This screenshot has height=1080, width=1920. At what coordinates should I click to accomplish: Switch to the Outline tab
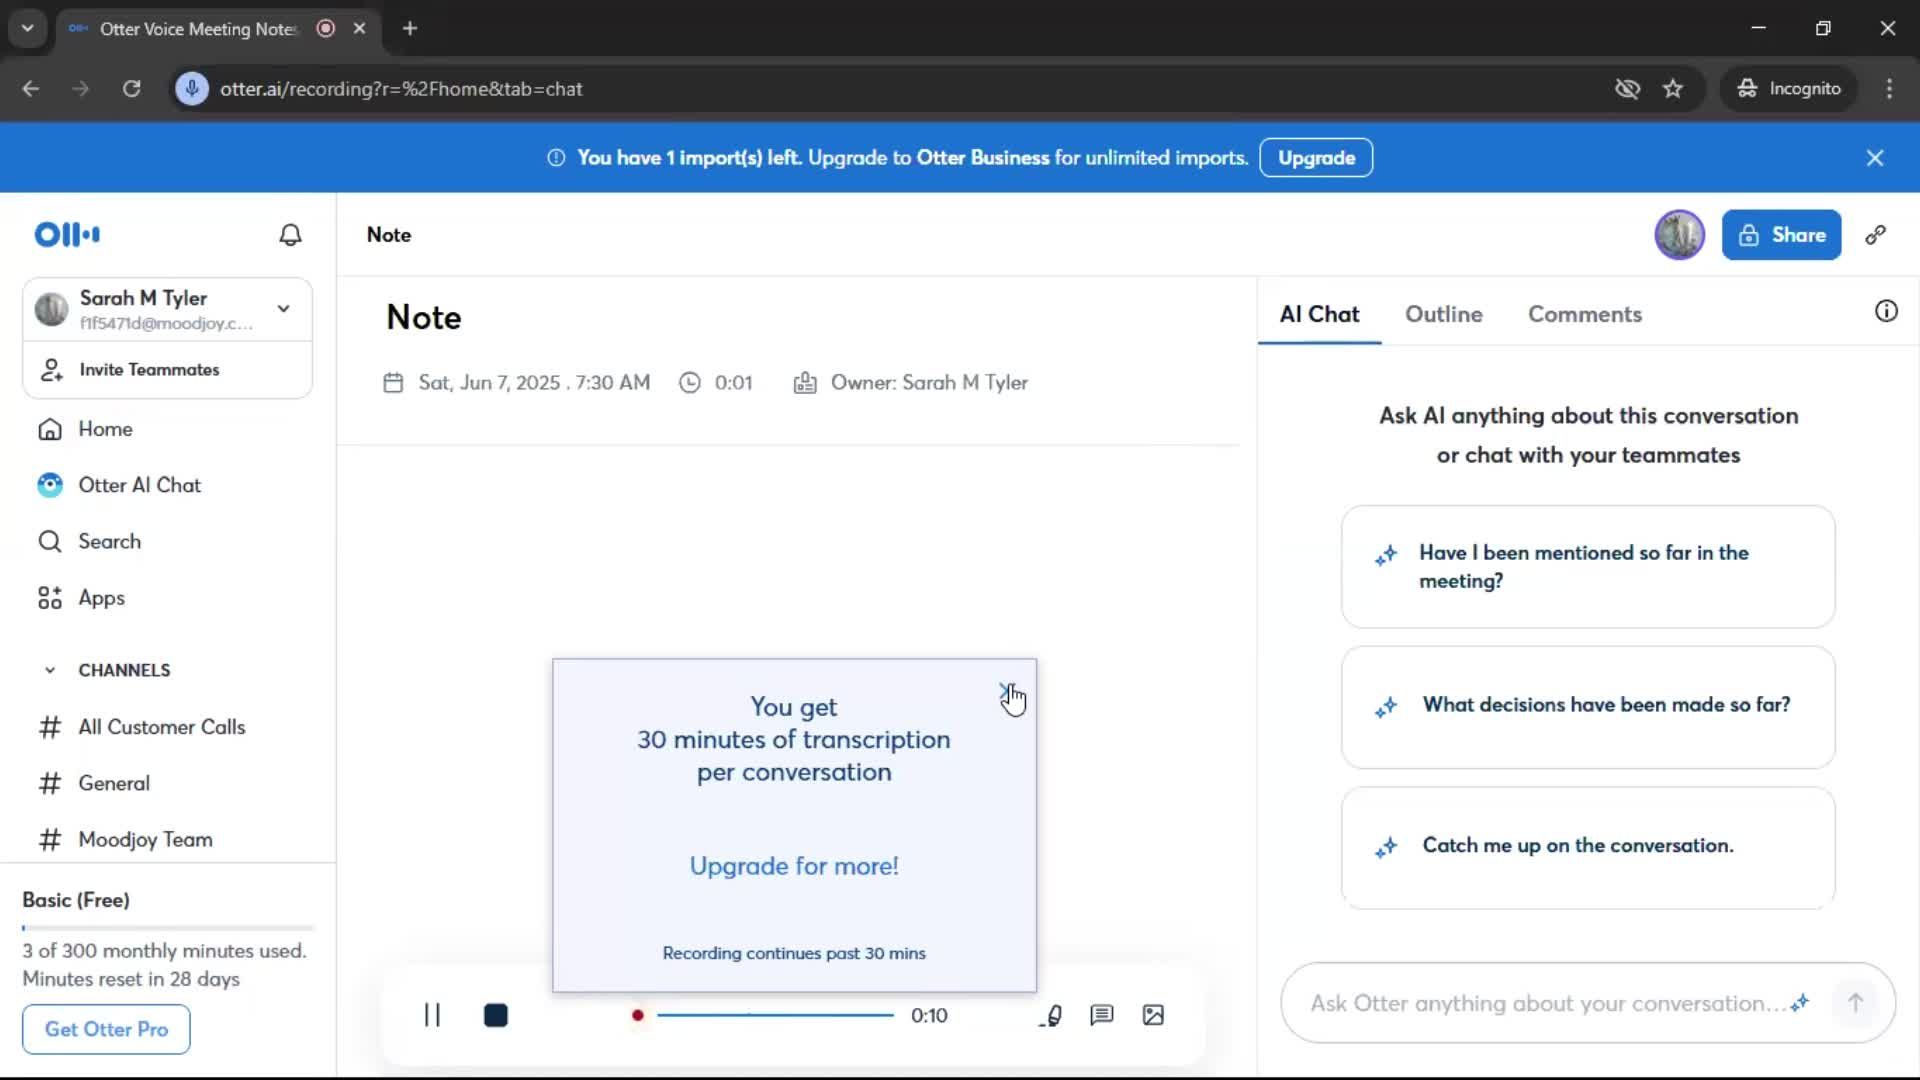[x=1443, y=314]
